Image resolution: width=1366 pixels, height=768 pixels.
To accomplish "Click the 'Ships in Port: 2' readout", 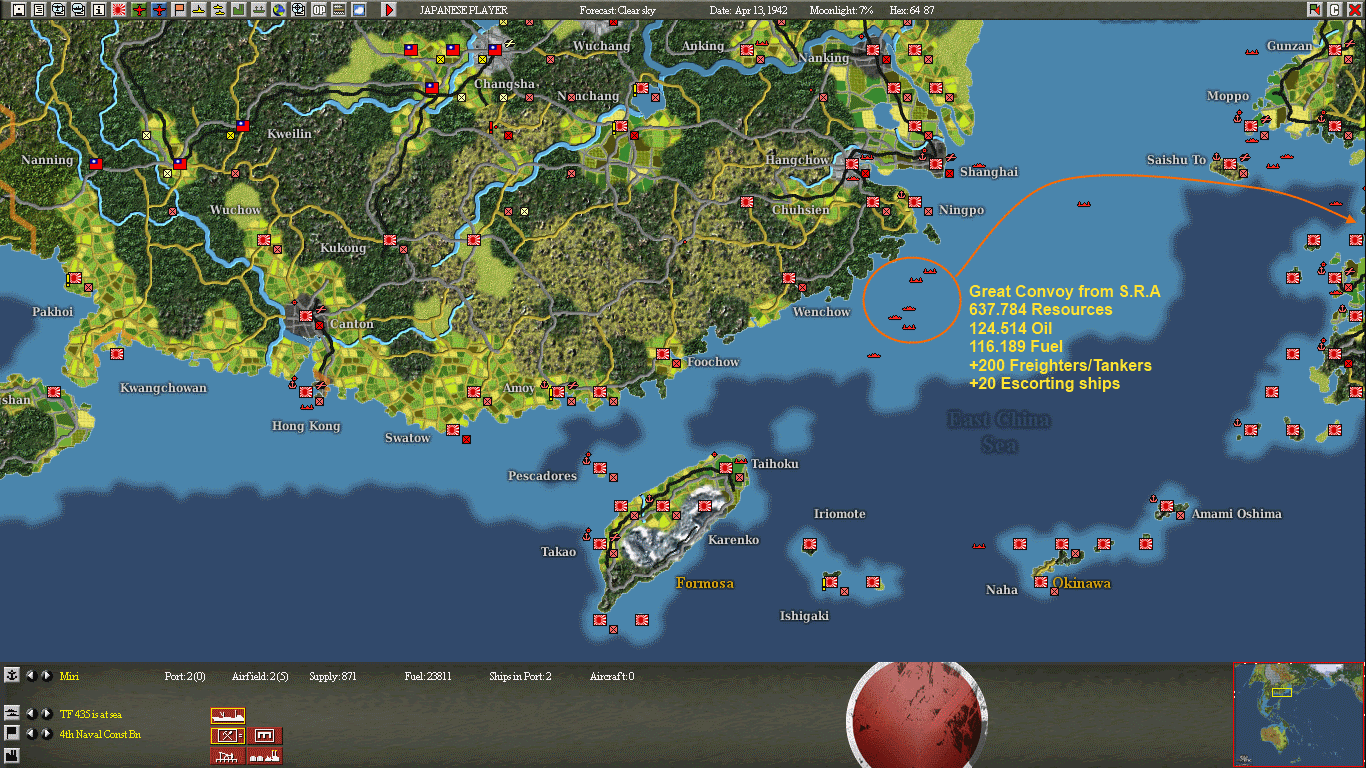I will (x=520, y=676).
